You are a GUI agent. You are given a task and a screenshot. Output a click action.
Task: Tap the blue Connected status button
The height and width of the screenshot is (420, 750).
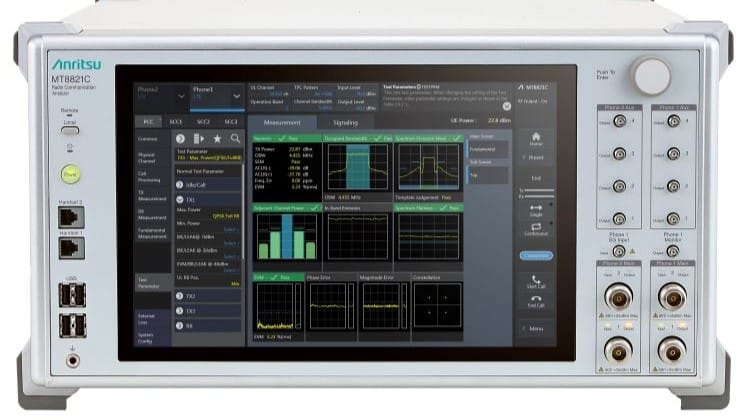click(x=536, y=255)
